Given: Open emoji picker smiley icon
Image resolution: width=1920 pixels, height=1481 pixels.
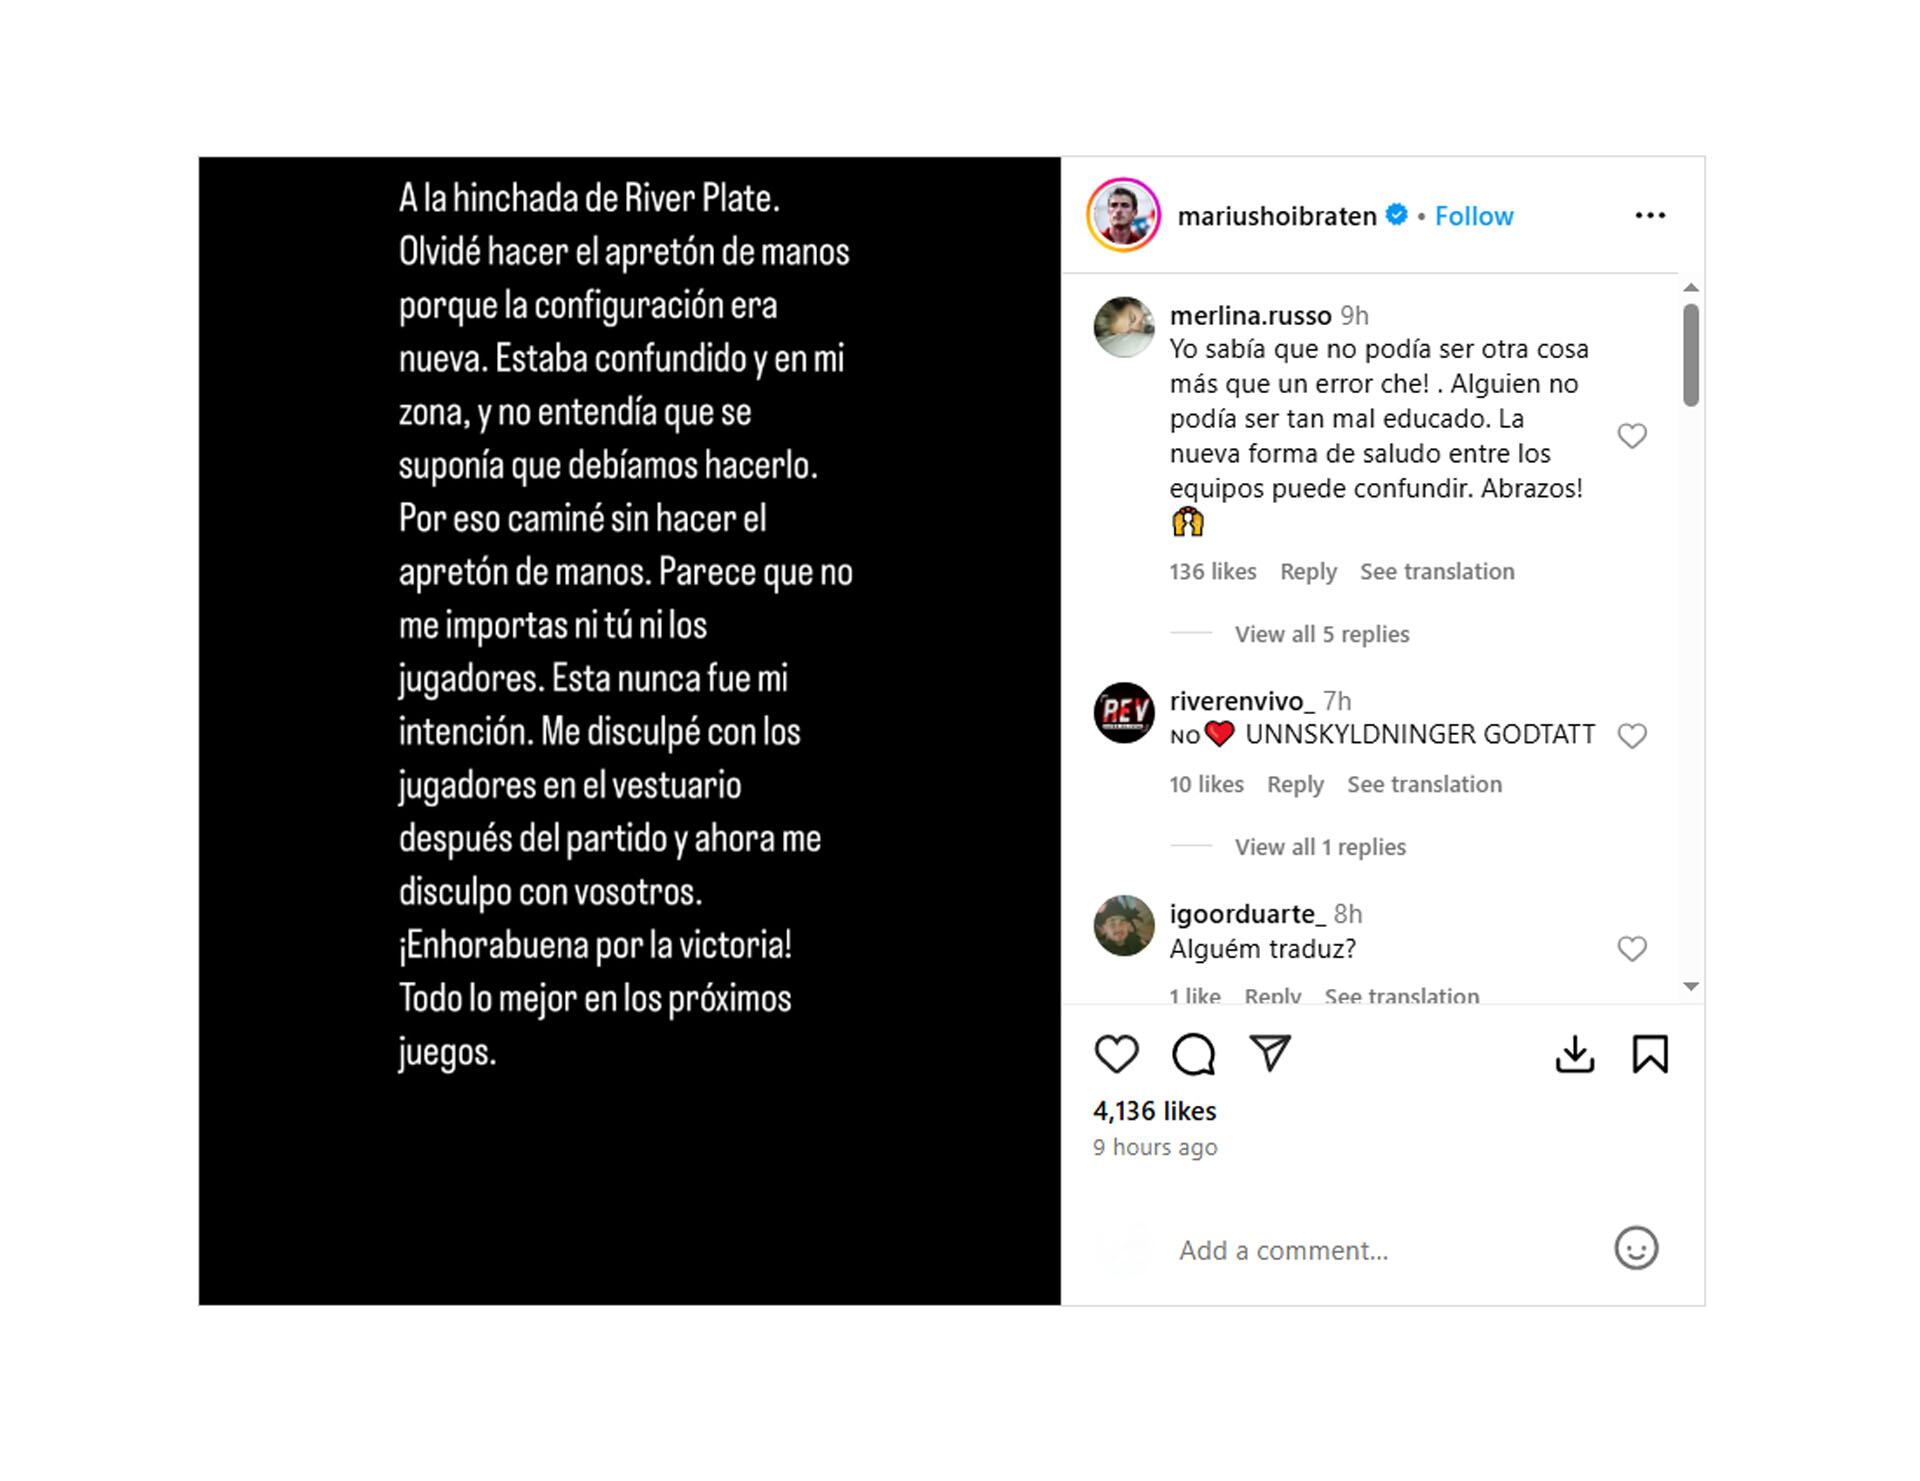Looking at the screenshot, I should (1636, 1248).
